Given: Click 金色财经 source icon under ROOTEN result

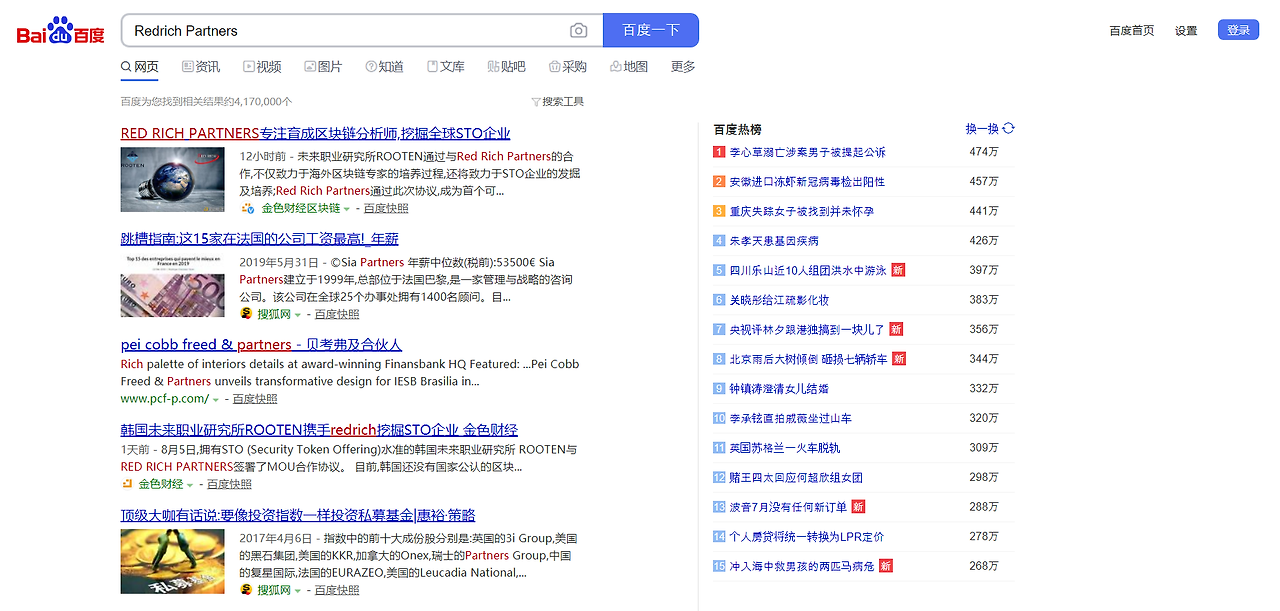Looking at the screenshot, I should point(127,484).
